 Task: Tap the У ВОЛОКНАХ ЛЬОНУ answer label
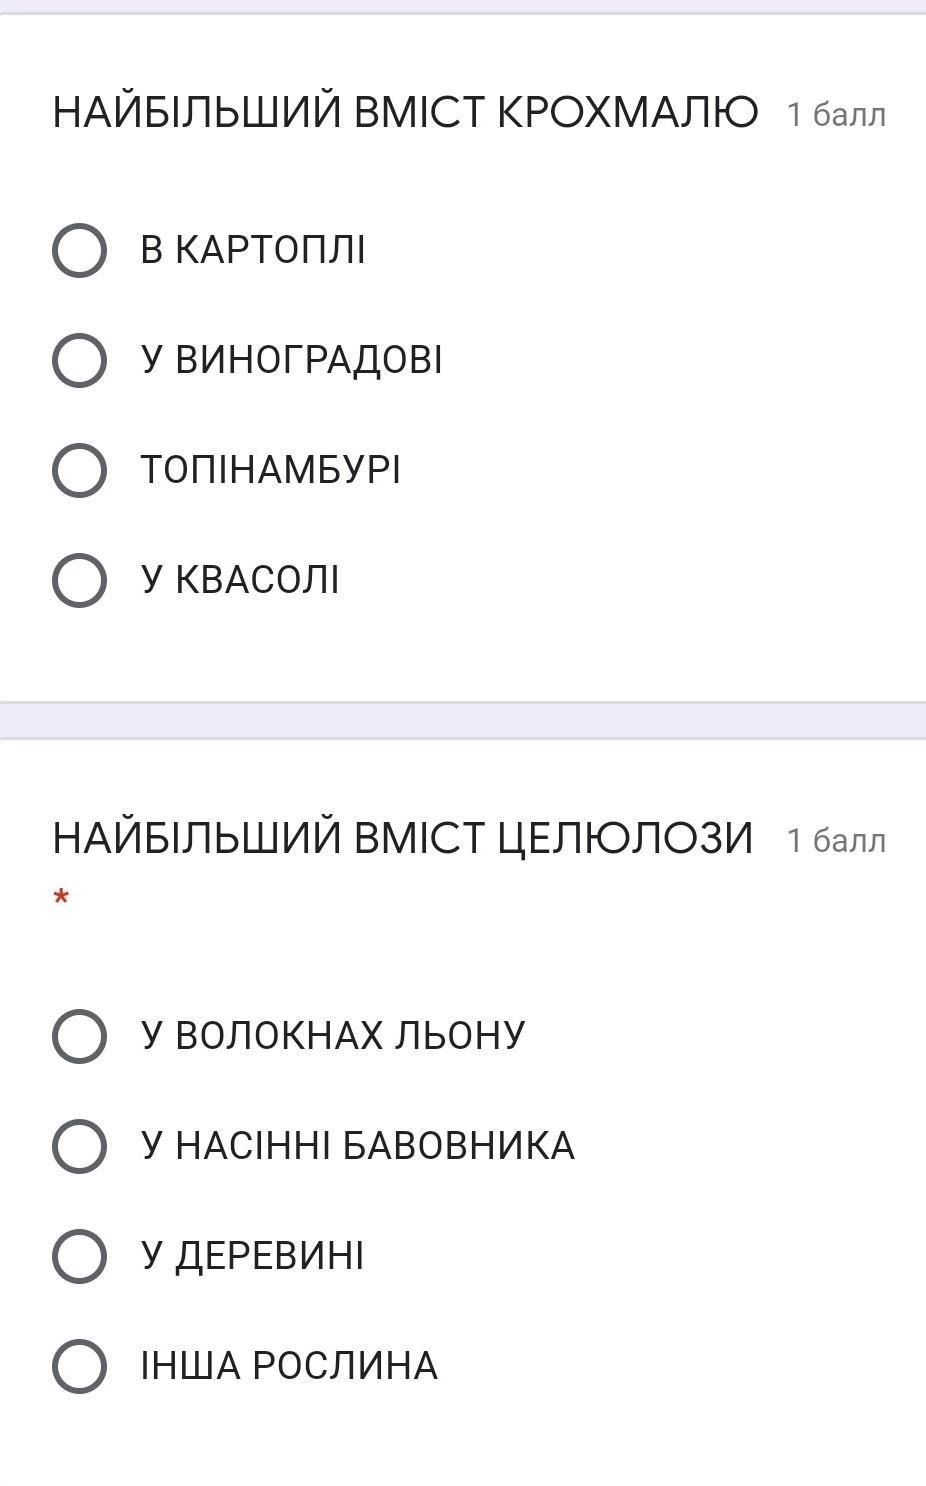(x=333, y=1035)
